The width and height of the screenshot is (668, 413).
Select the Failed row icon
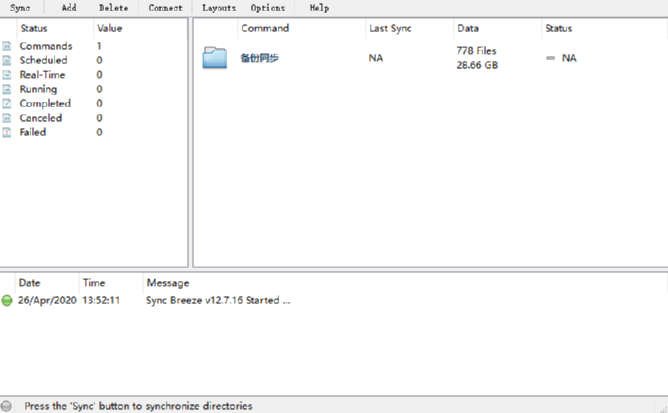point(7,133)
